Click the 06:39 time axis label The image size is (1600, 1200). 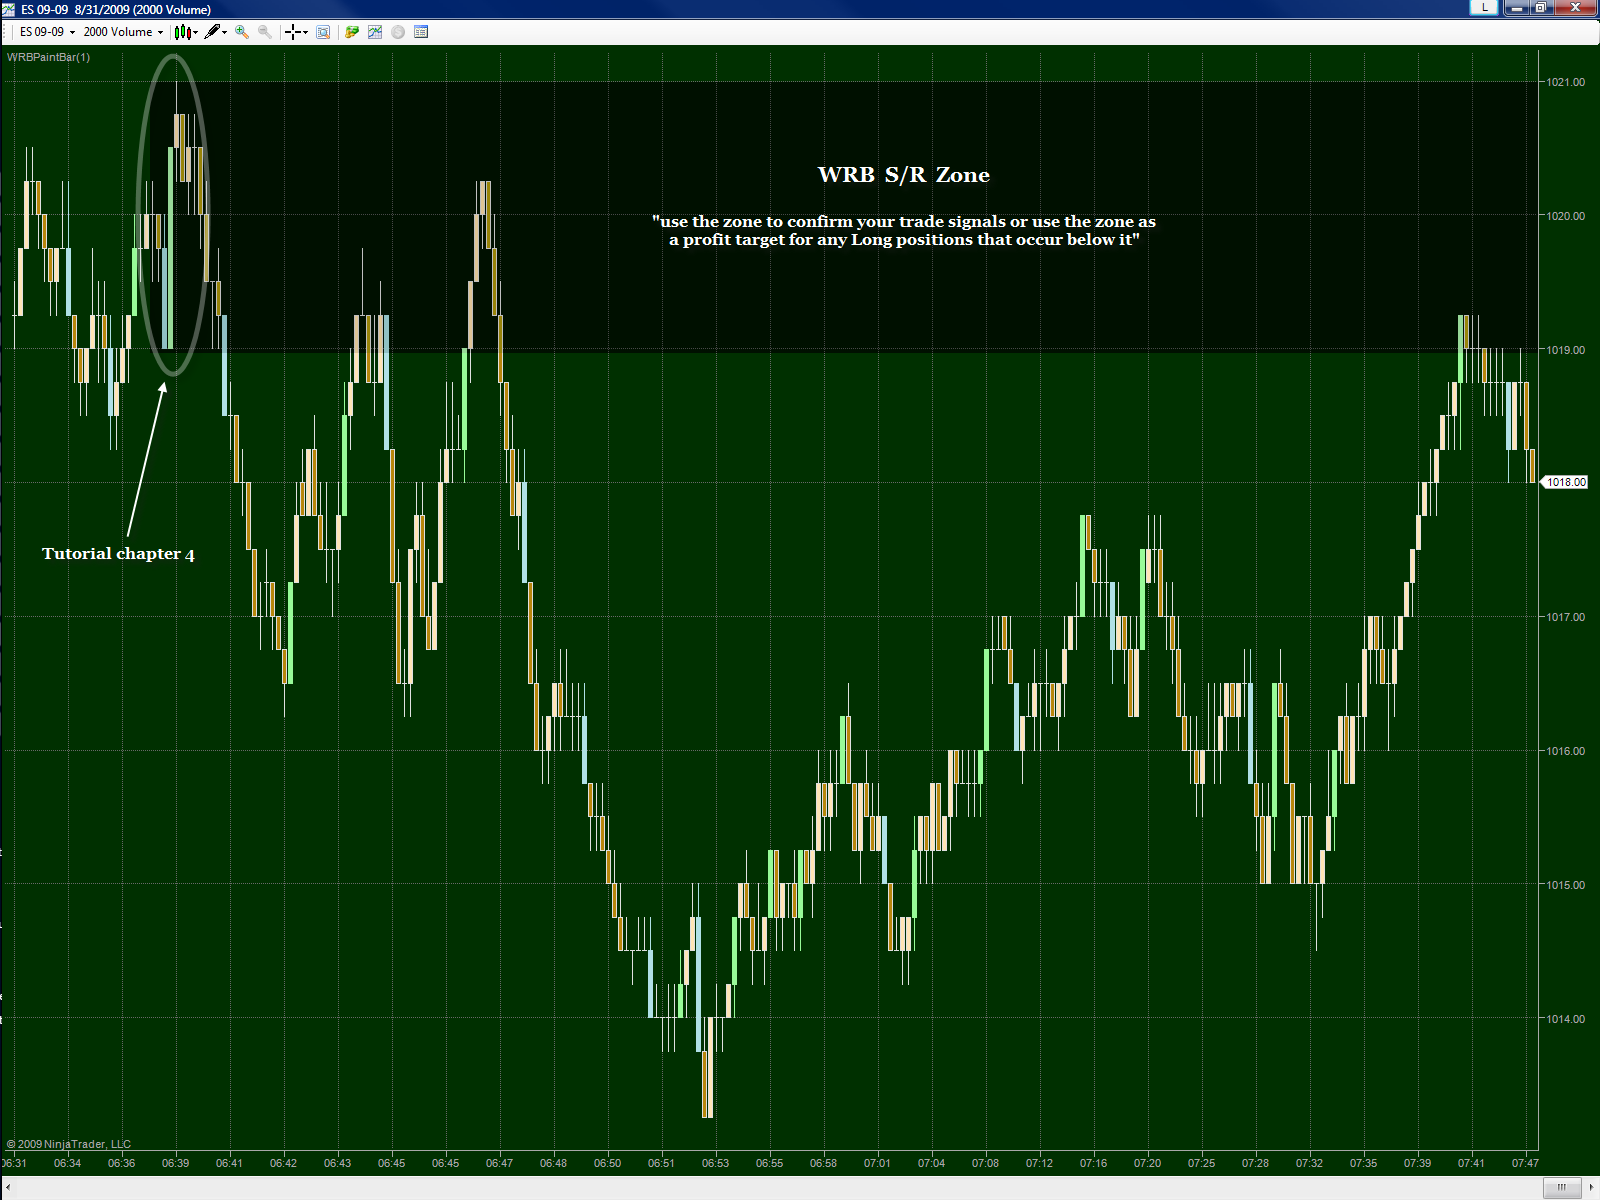pyautogui.click(x=175, y=1163)
